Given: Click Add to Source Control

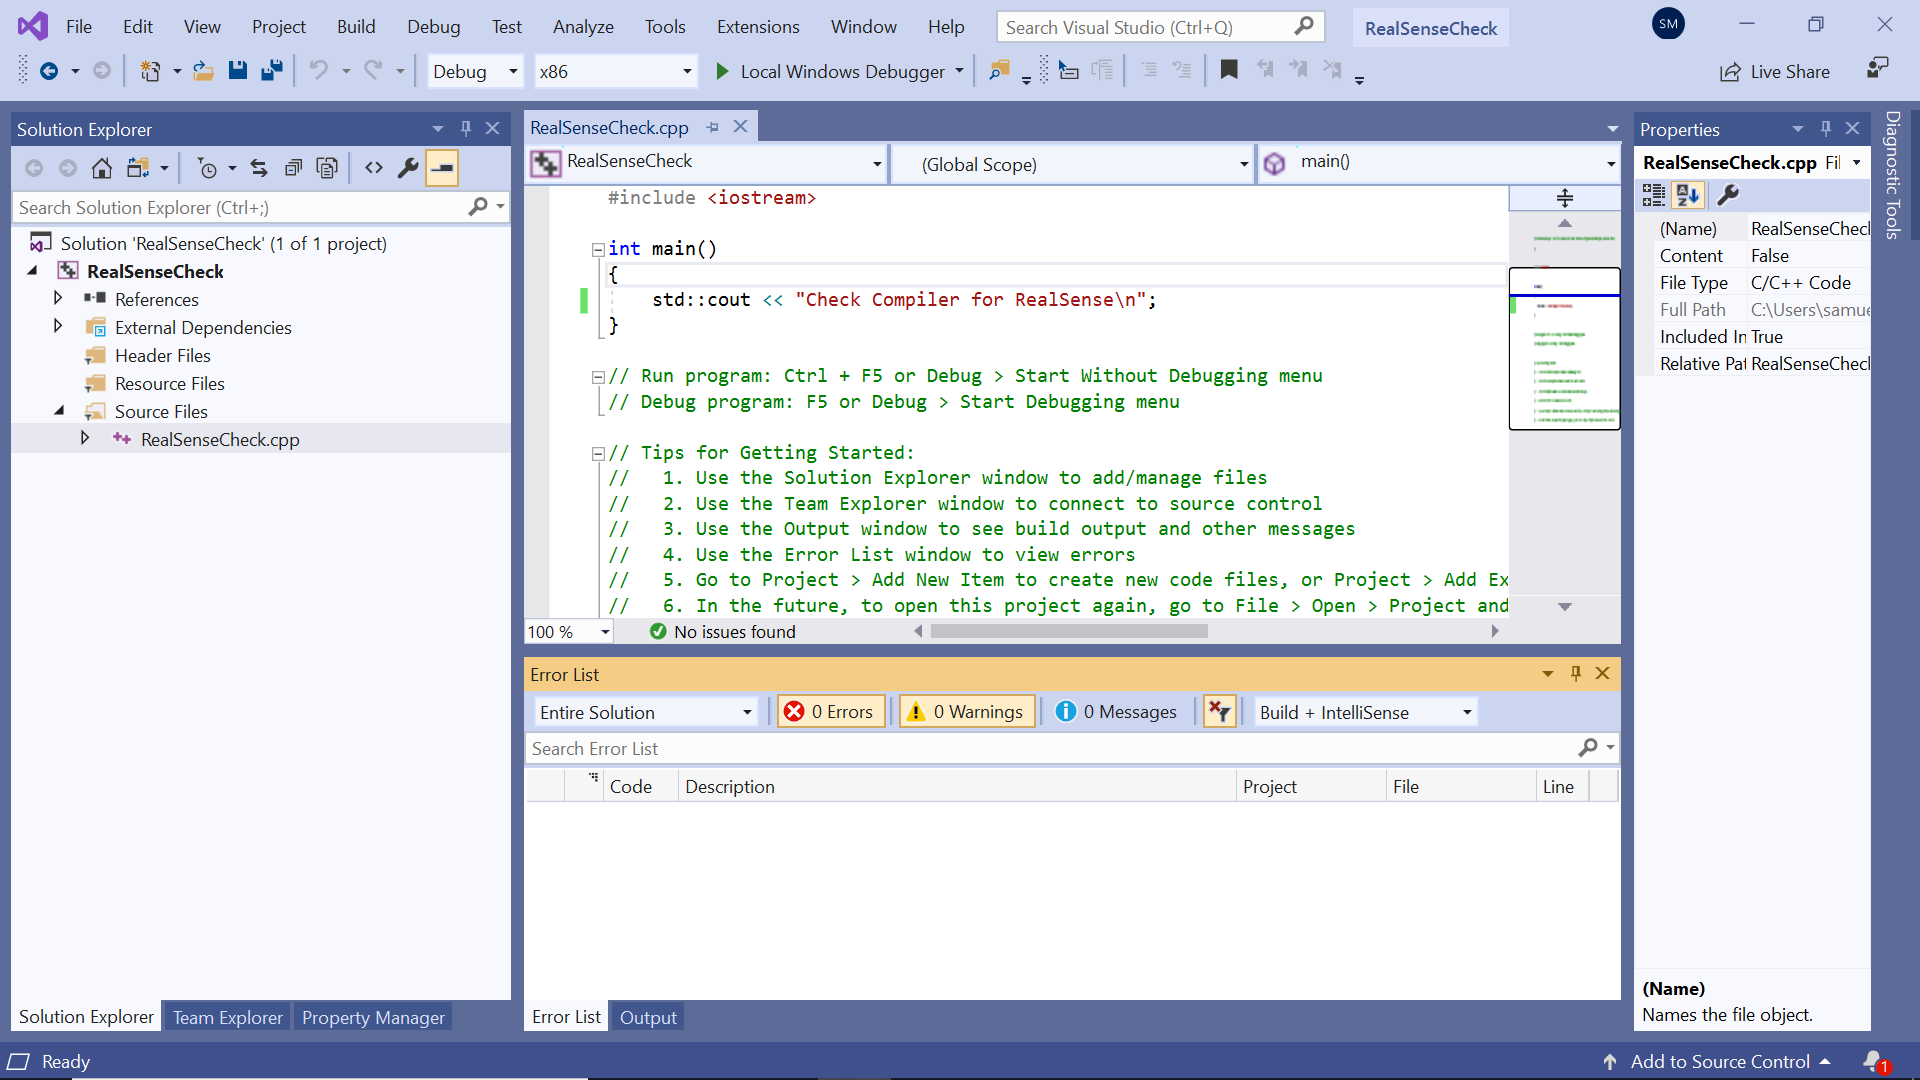Looking at the screenshot, I should pos(1719,1061).
